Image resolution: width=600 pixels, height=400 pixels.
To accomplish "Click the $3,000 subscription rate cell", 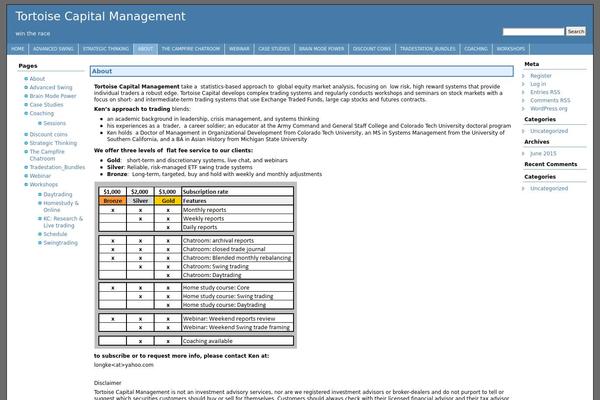I will [168, 191].
